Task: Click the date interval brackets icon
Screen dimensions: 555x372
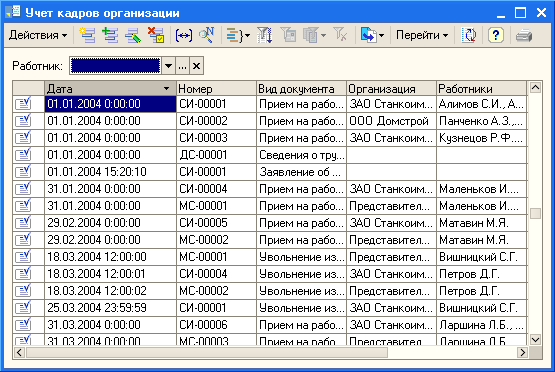Action: coord(184,35)
